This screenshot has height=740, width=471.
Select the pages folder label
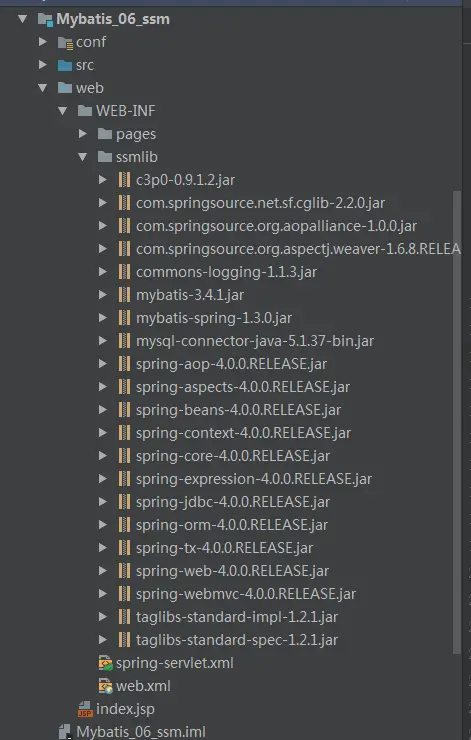click(x=136, y=135)
